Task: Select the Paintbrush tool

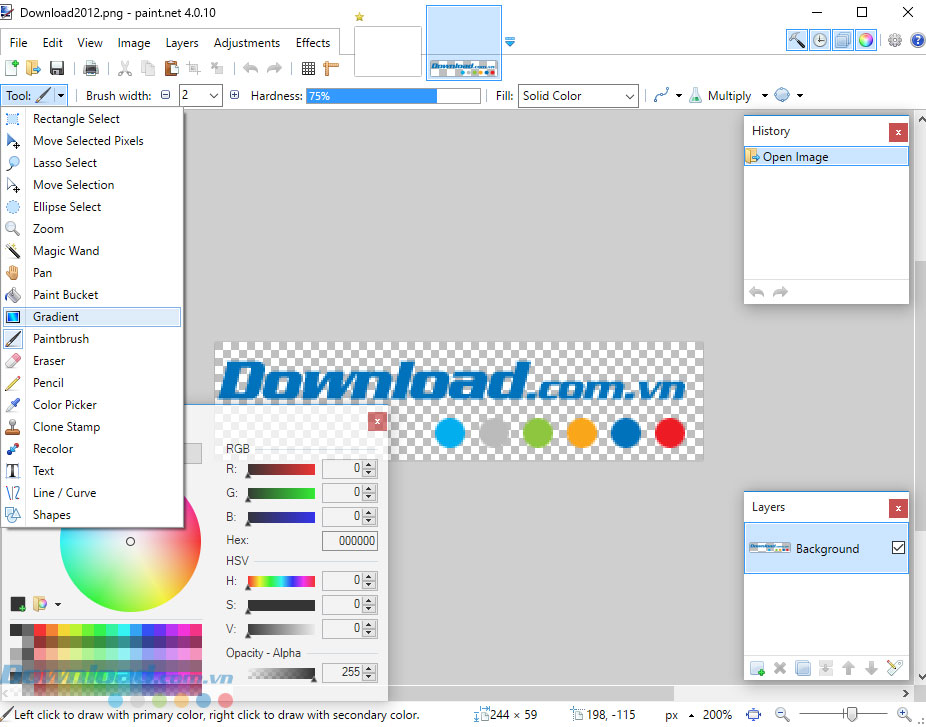Action: tap(92, 338)
